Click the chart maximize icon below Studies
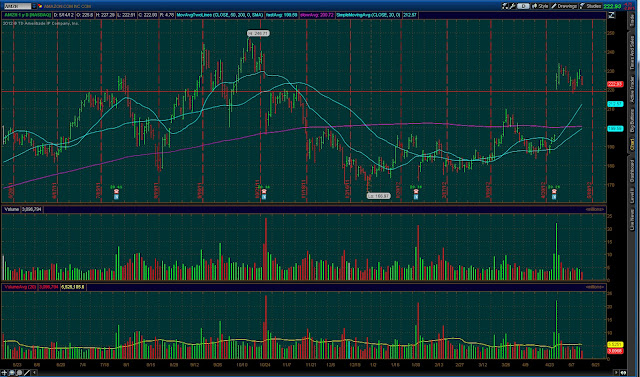The image size is (640, 377). click(x=611, y=16)
